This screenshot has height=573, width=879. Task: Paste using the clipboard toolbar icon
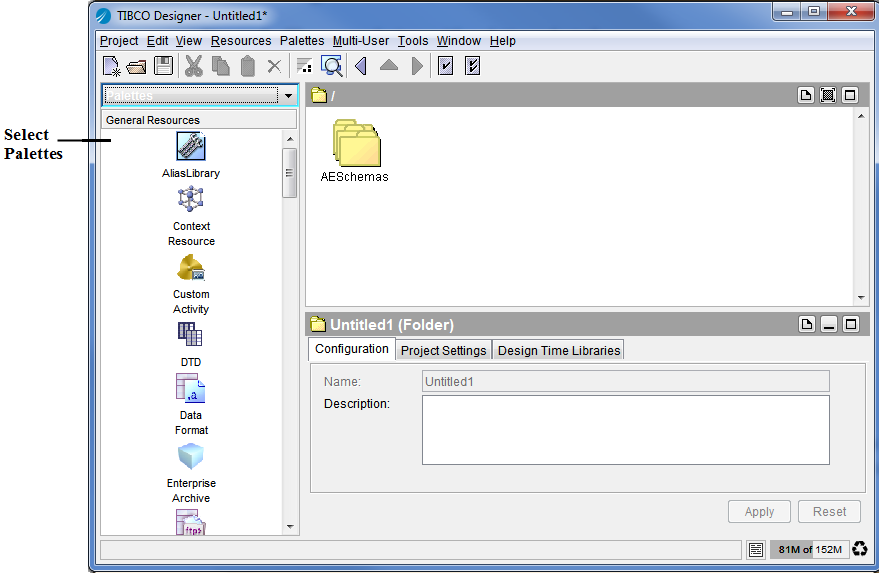coord(247,66)
